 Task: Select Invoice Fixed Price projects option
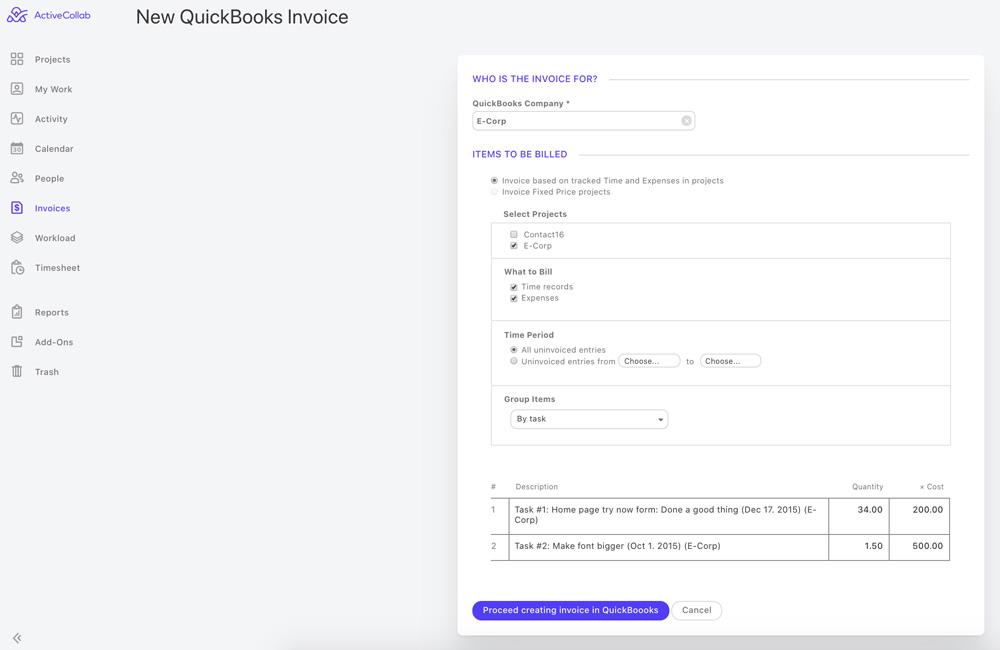click(x=494, y=191)
